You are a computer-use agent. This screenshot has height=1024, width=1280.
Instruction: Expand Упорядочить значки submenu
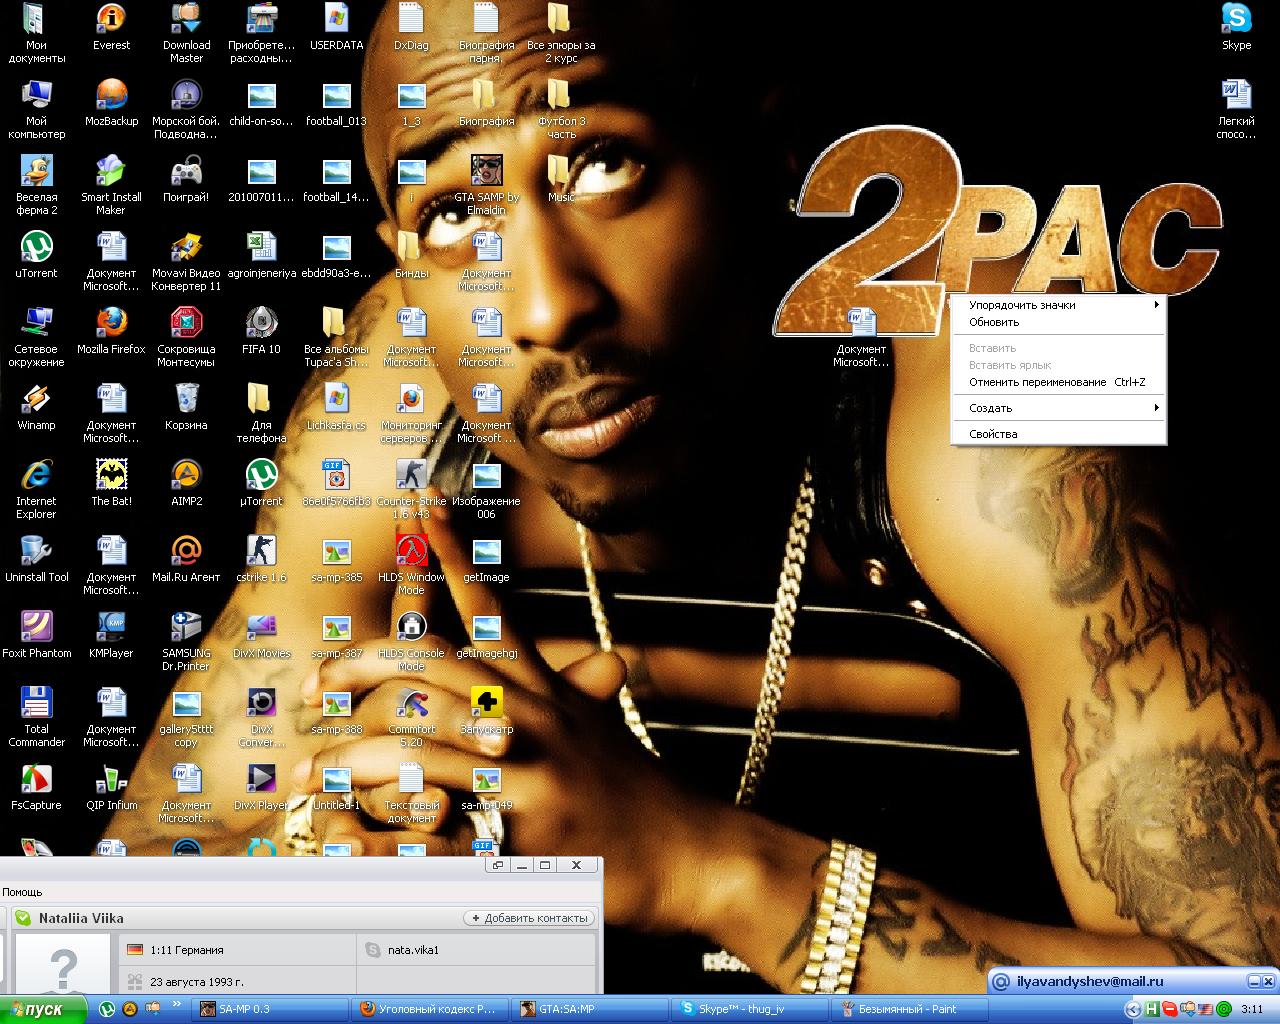pyautogui.click(x=1058, y=305)
